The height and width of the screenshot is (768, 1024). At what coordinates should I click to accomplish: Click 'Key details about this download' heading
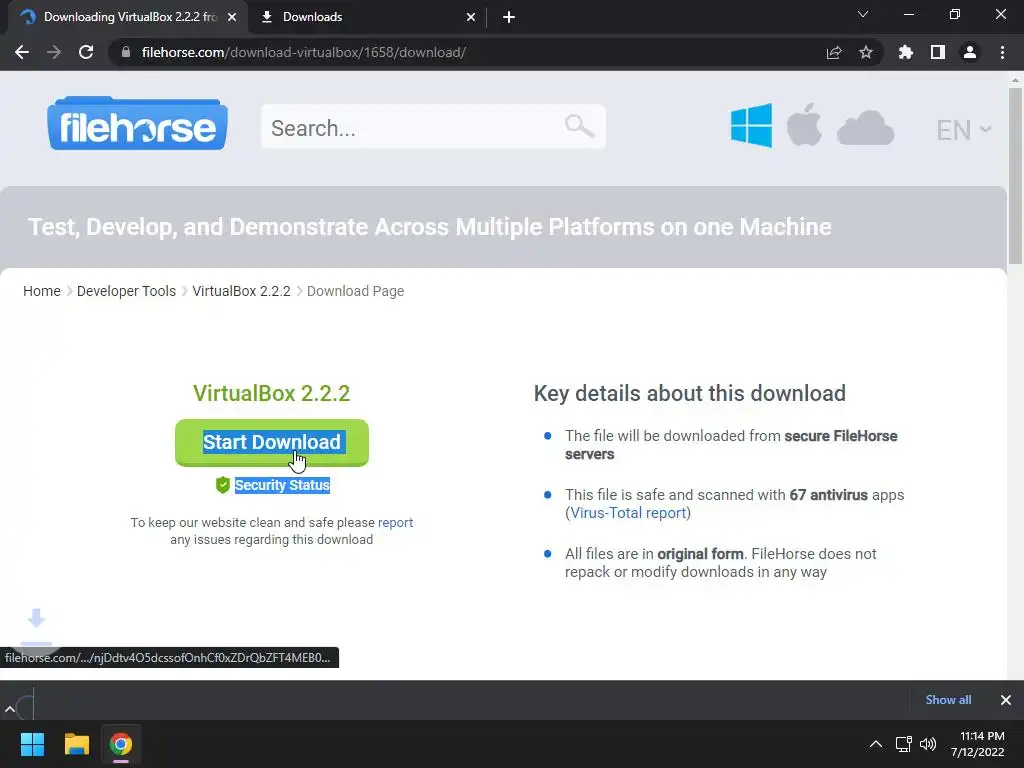coord(690,393)
